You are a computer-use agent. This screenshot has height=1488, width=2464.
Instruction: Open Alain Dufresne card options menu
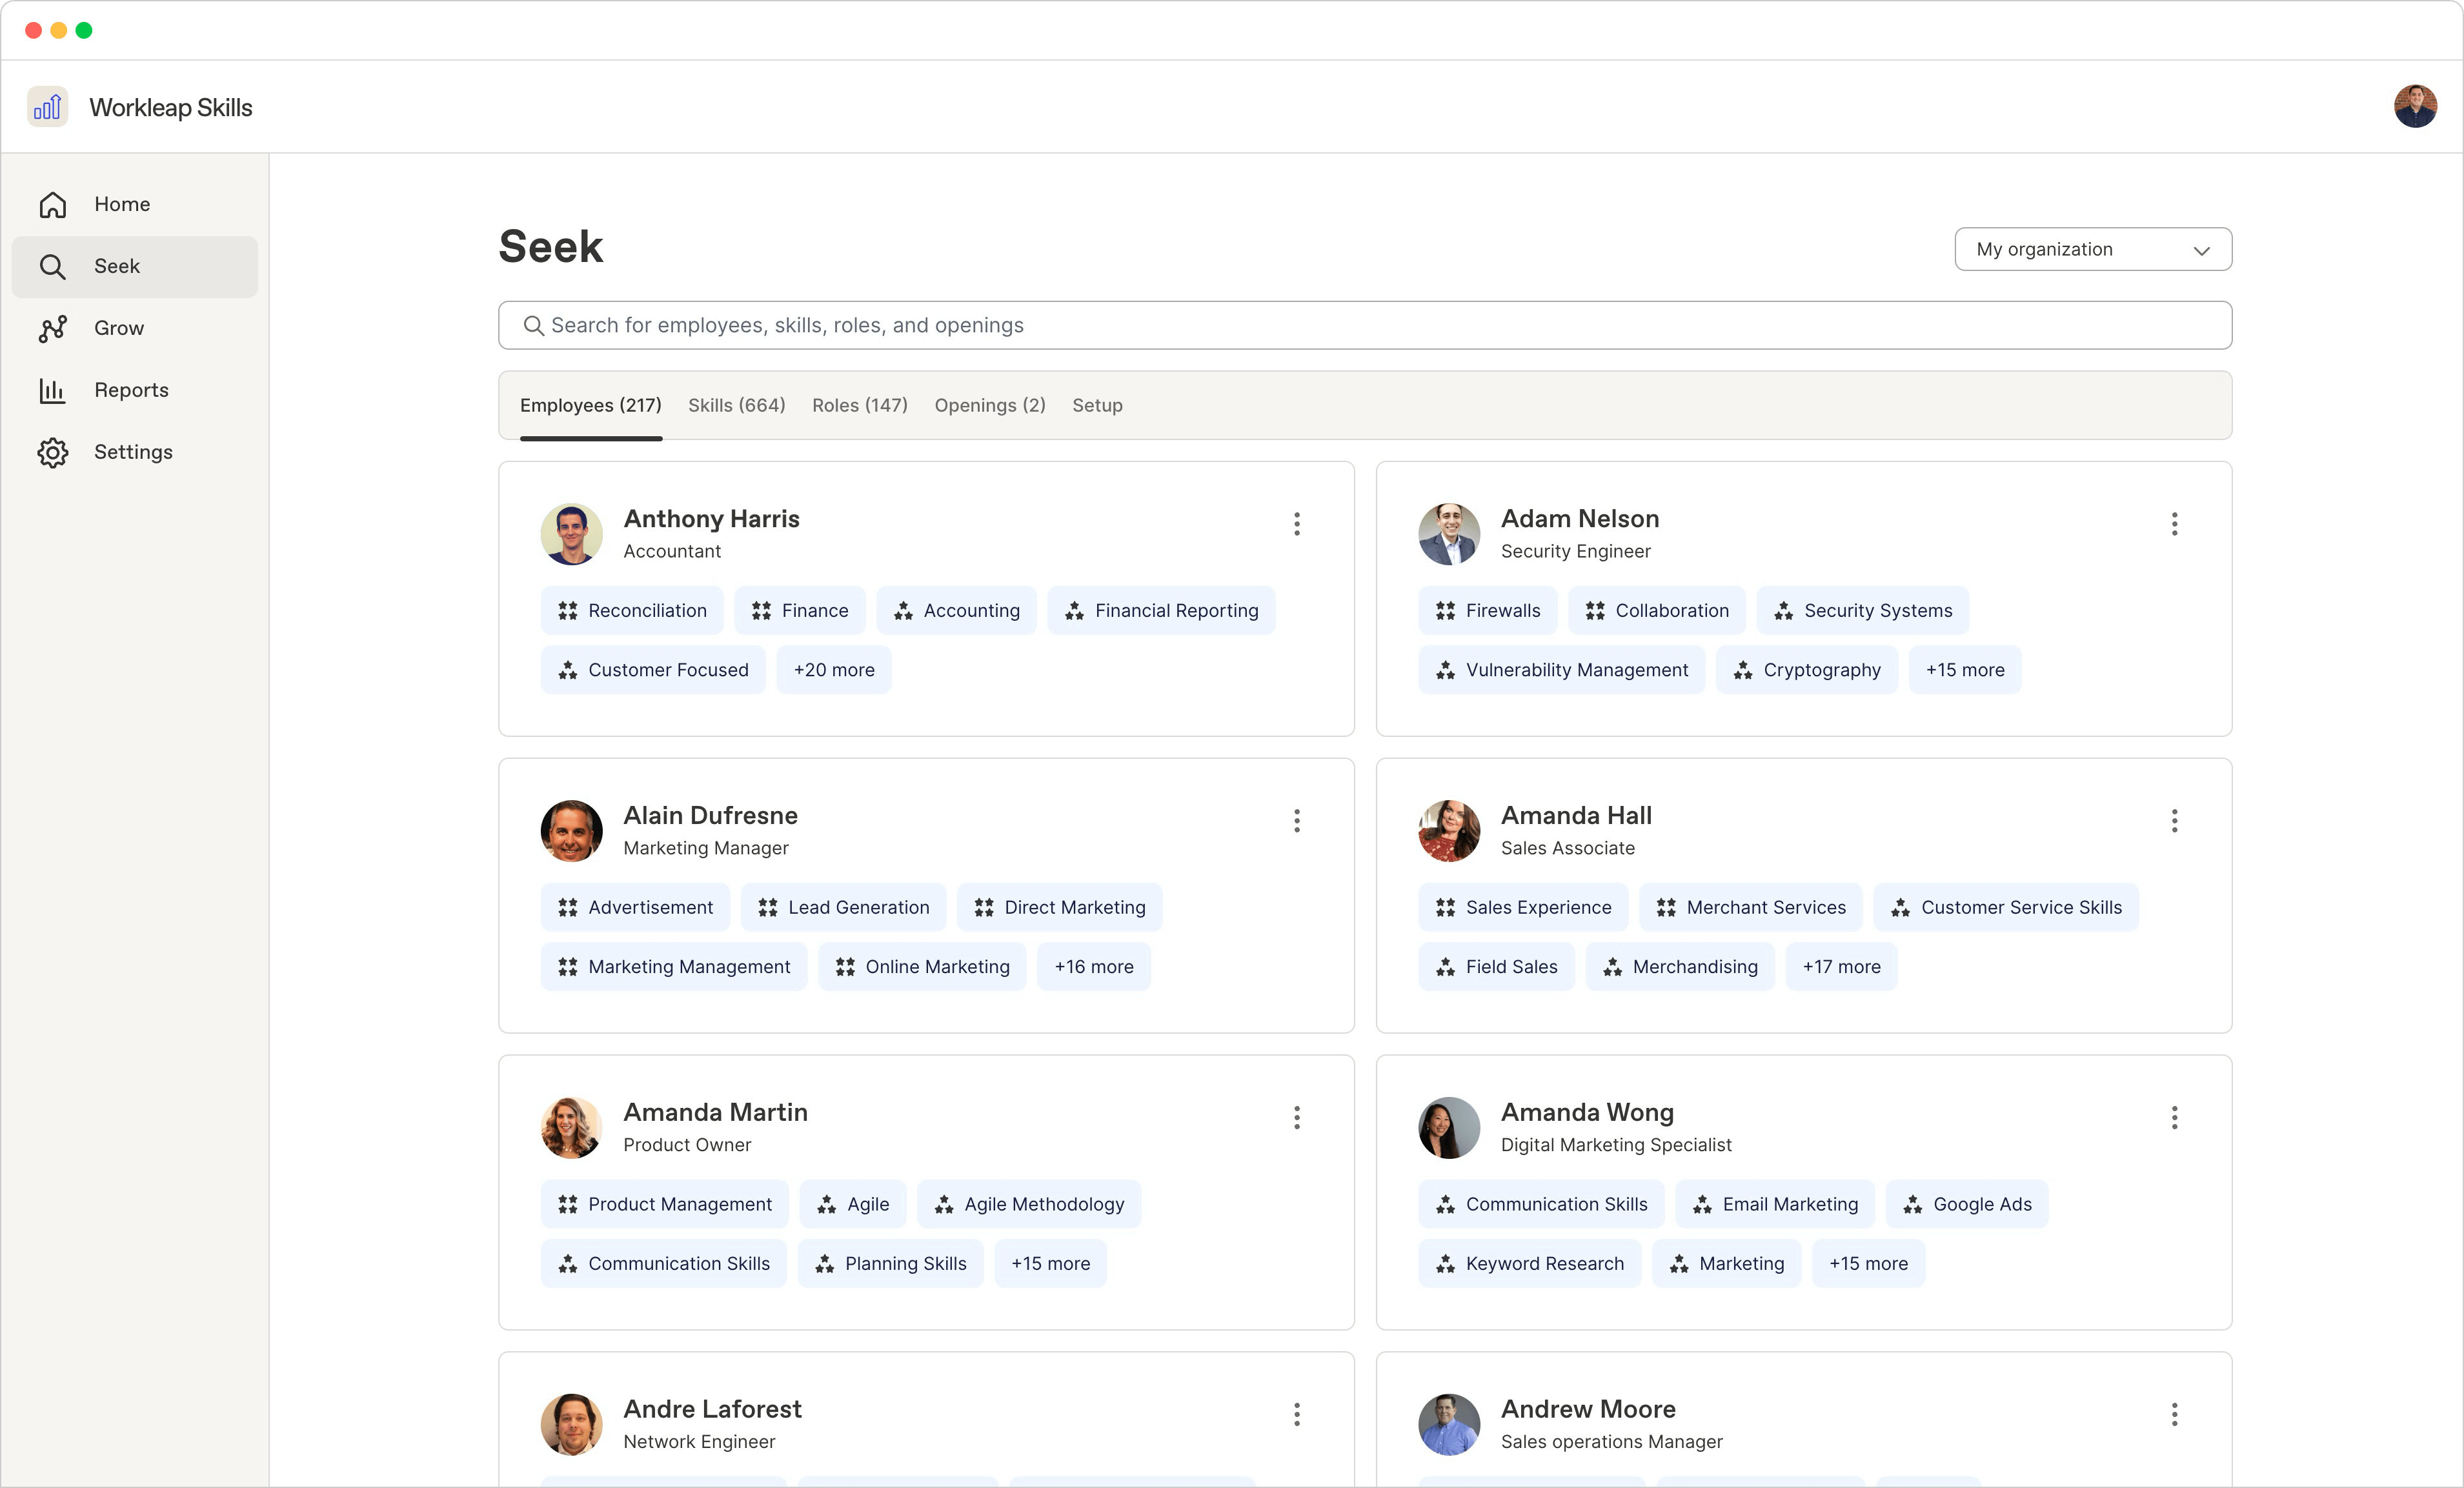tap(1297, 821)
